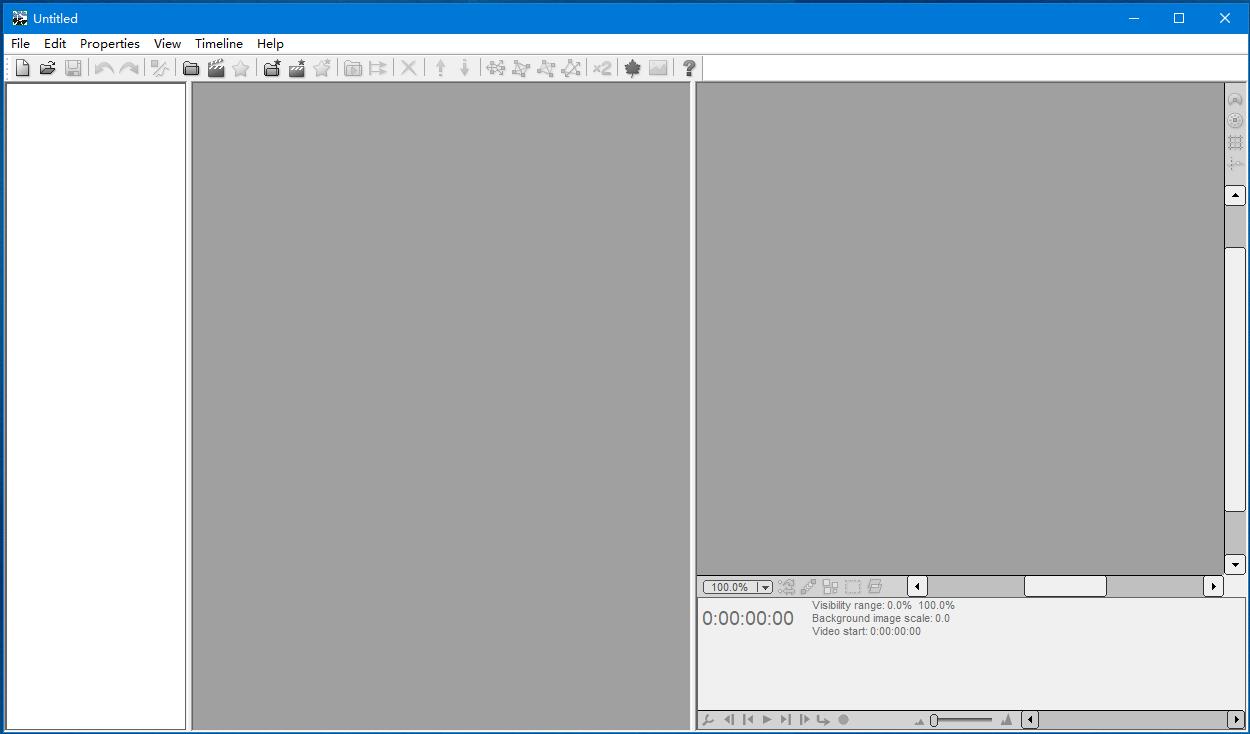Image resolution: width=1250 pixels, height=734 pixels.
Task: Click the move-down arrow icon
Action: tap(465, 68)
